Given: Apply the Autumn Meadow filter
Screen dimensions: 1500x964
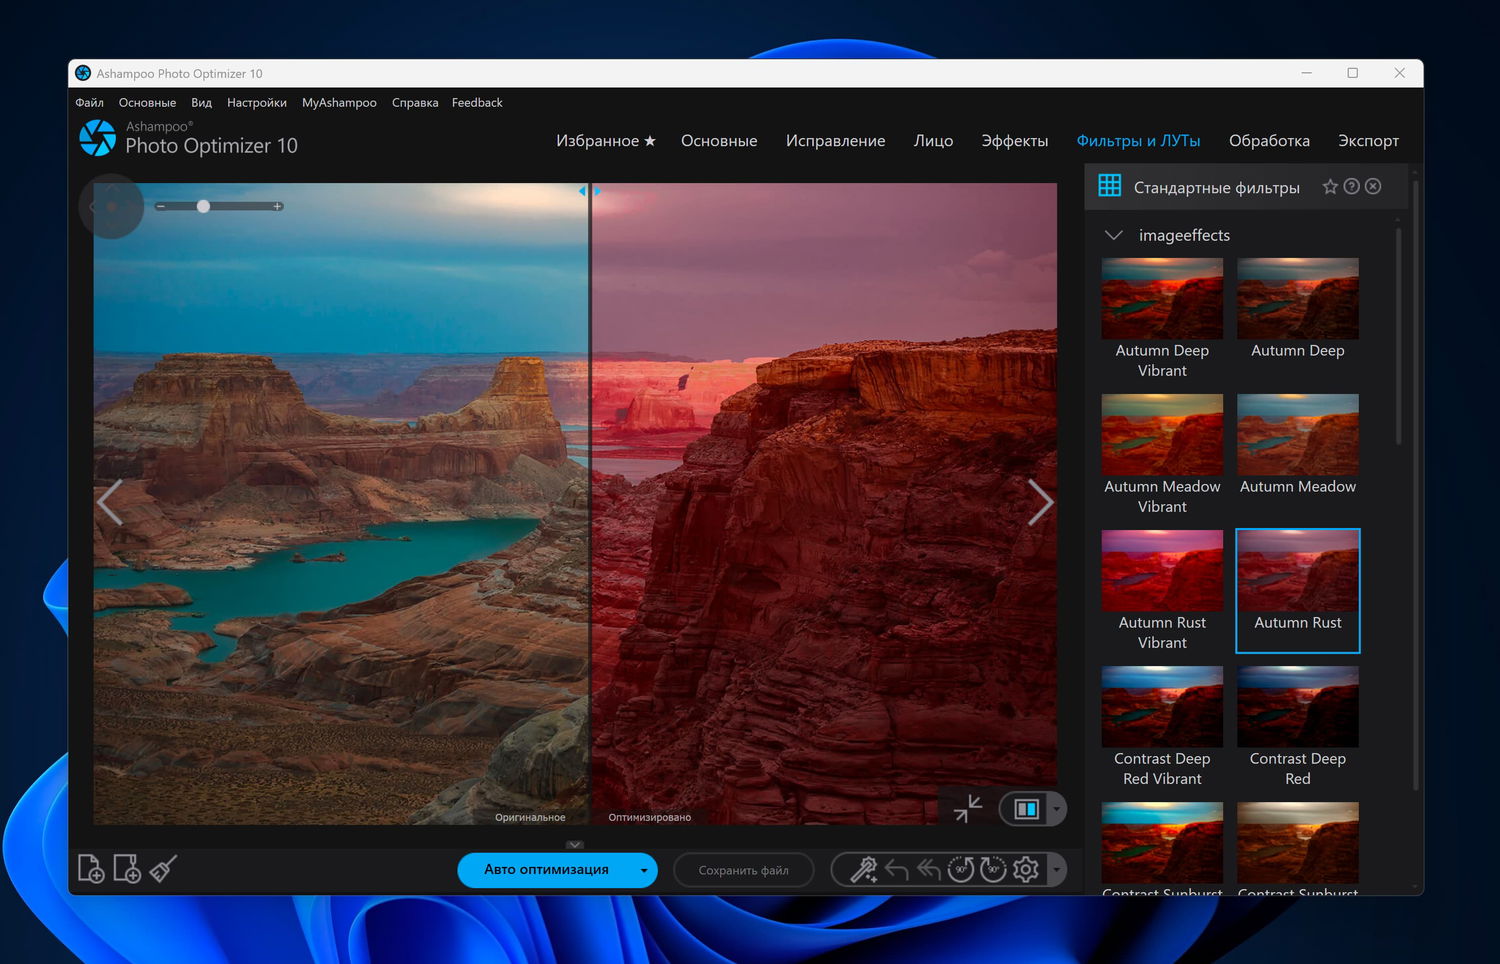Looking at the screenshot, I should (x=1298, y=445).
